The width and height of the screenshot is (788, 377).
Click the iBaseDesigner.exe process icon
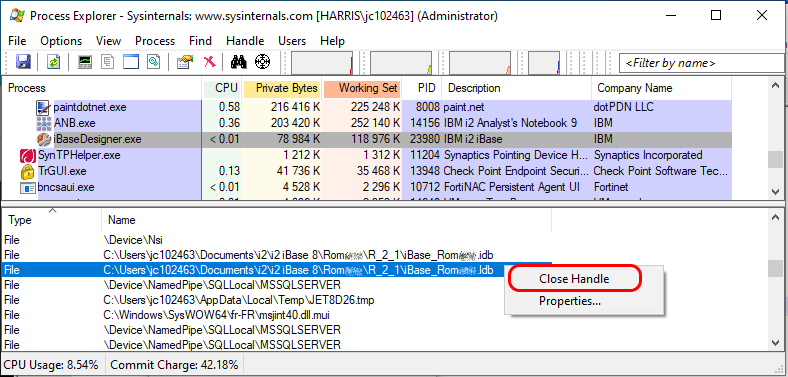(x=43, y=139)
